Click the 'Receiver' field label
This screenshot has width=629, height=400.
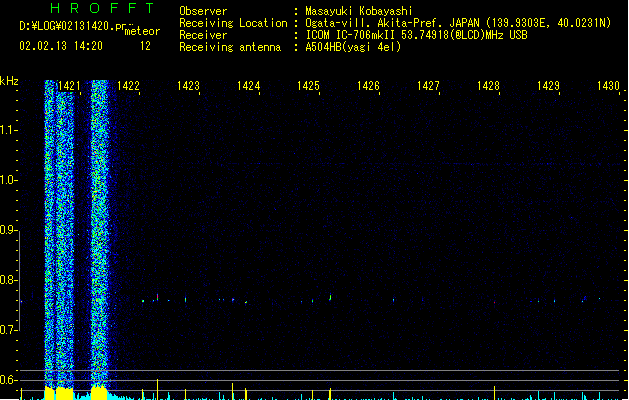[203, 35]
